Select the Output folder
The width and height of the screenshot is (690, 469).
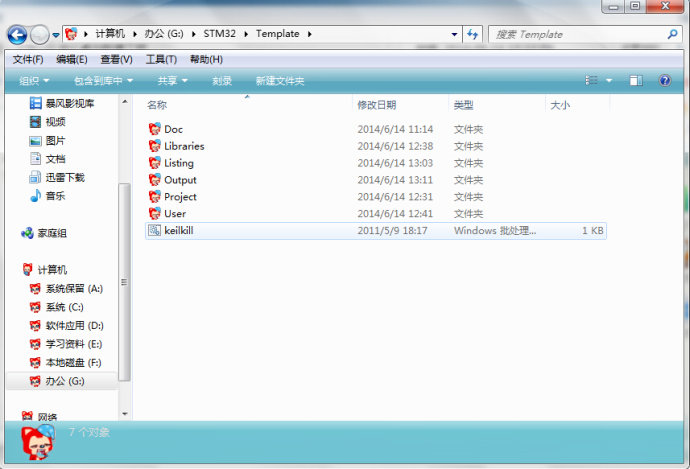[180, 180]
